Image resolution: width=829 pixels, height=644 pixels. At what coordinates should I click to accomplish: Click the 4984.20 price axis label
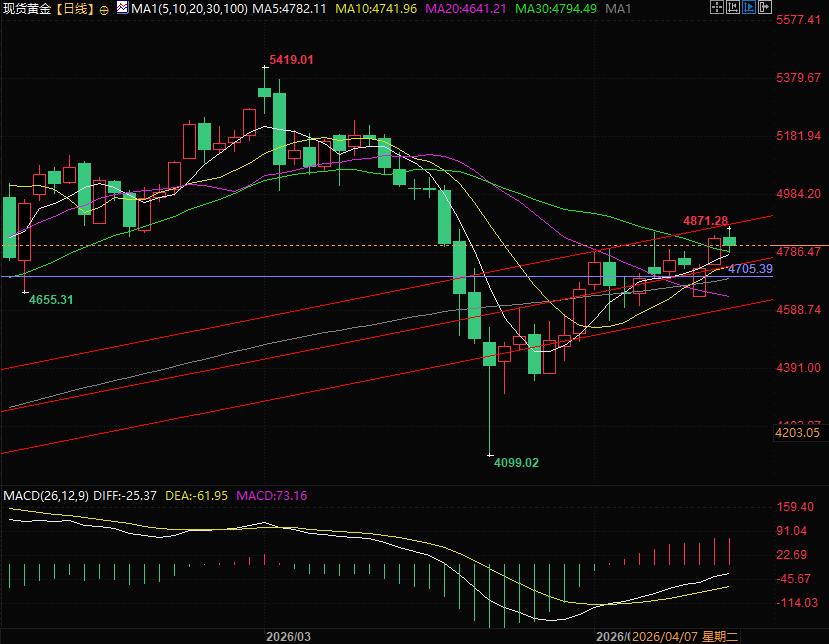pos(798,194)
